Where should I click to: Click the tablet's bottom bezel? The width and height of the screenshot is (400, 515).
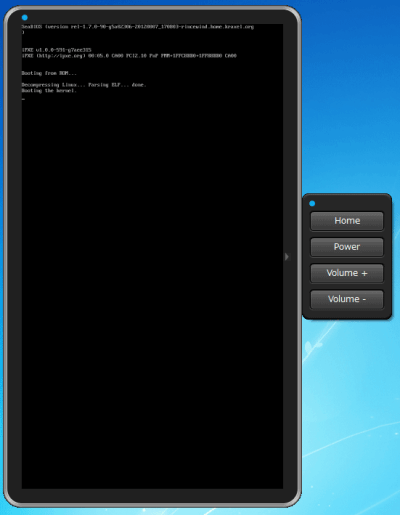coord(152,496)
